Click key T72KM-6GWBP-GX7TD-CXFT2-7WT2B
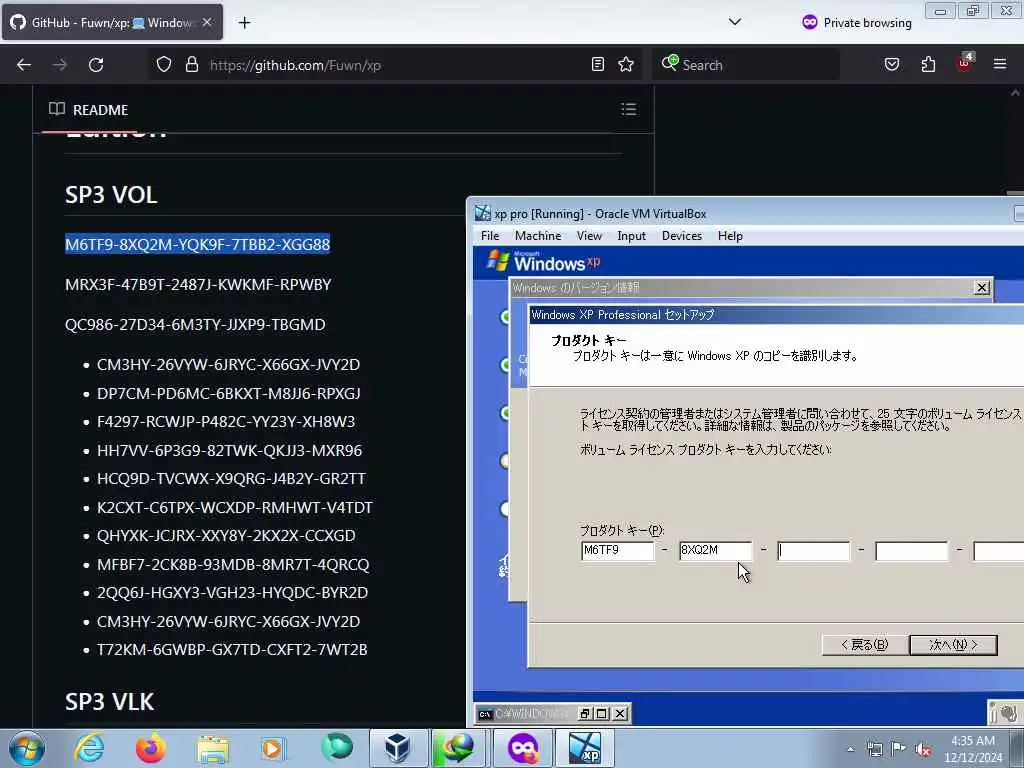Image resolution: width=1024 pixels, height=768 pixels. coord(232,650)
